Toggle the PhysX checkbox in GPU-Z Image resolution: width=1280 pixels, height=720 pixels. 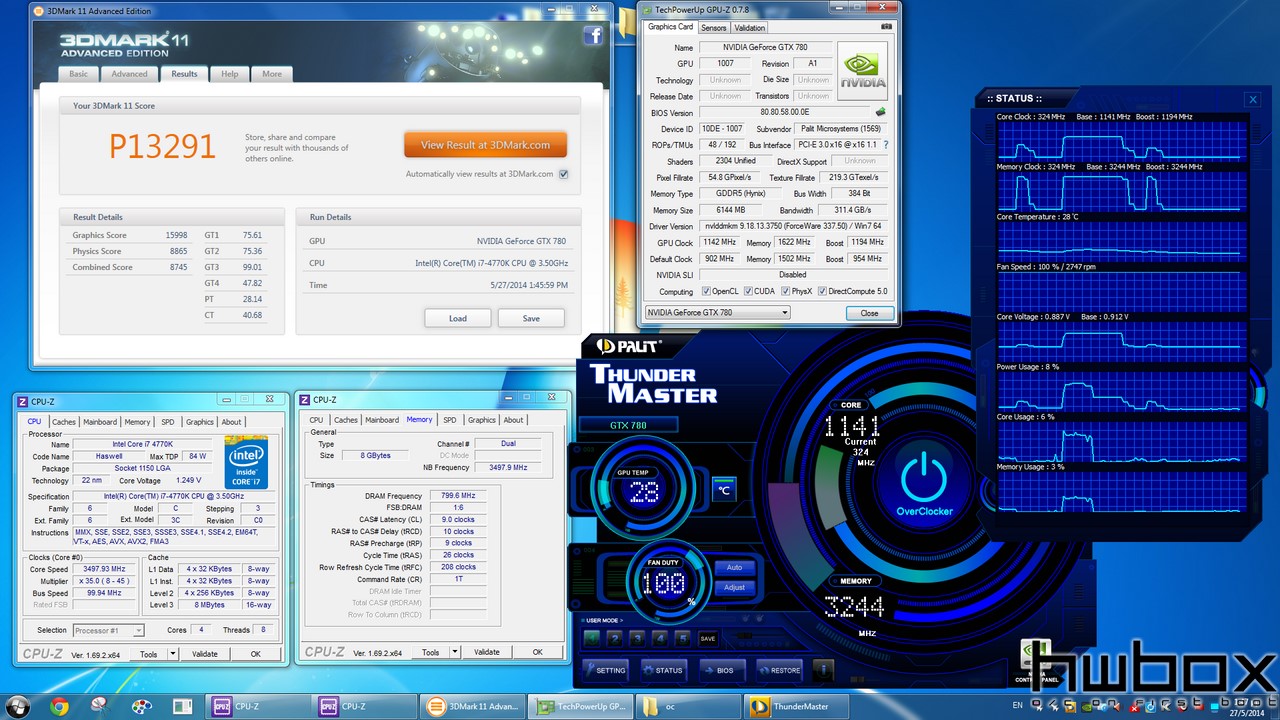click(786, 292)
